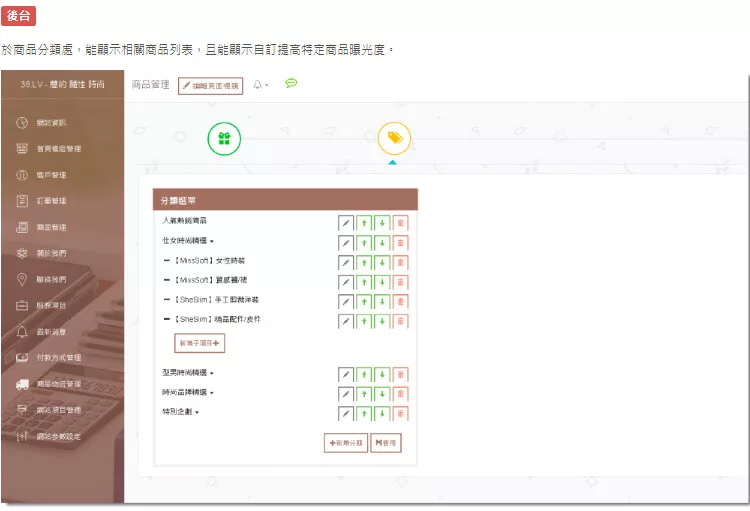Open 訂單管理 in the sidebar
This screenshot has width=750, height=511.
52,201
